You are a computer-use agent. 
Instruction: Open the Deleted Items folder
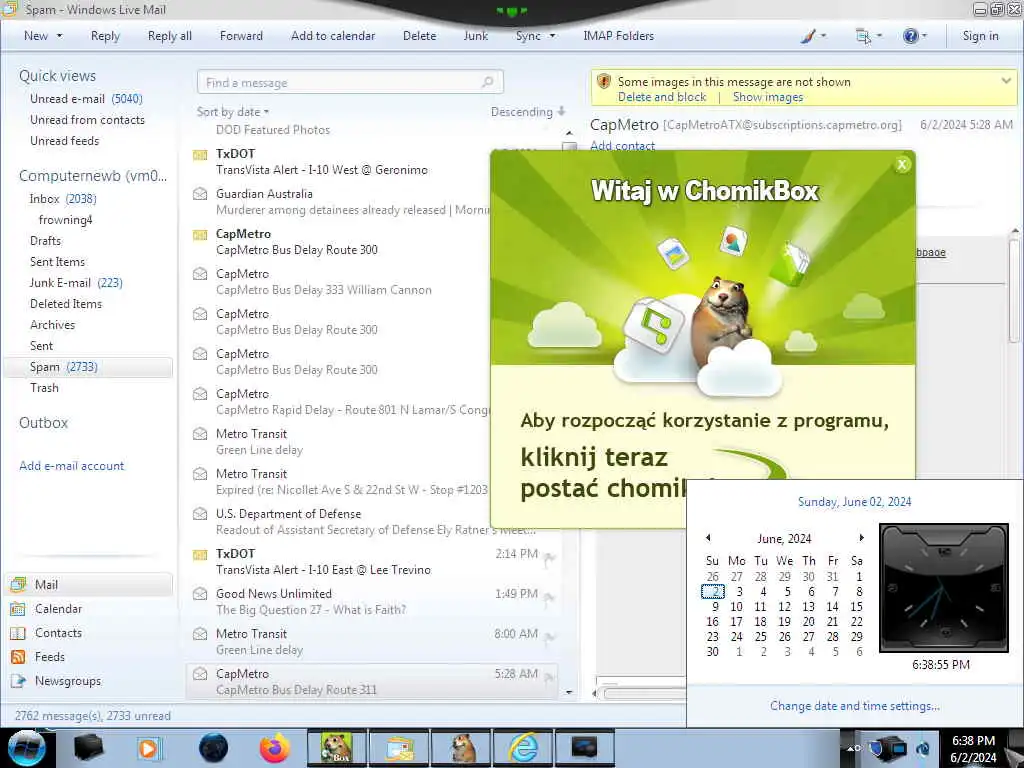click(x=66, y=303)
